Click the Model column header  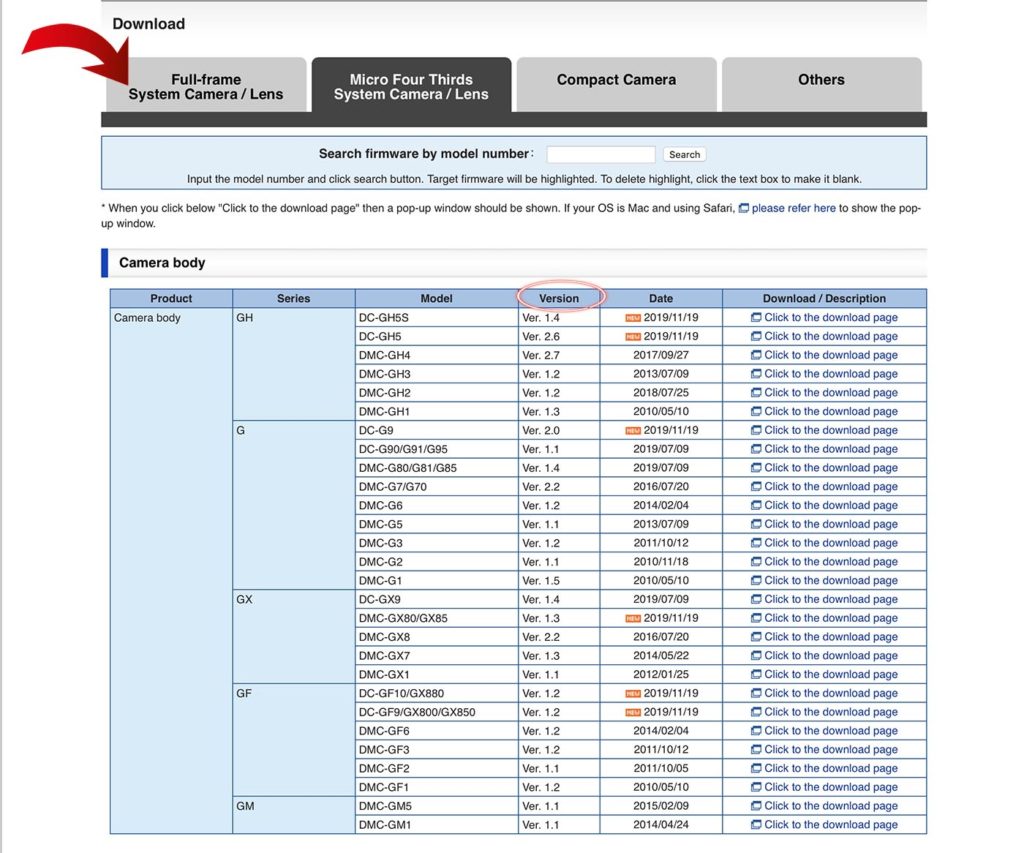coord(436,298)
